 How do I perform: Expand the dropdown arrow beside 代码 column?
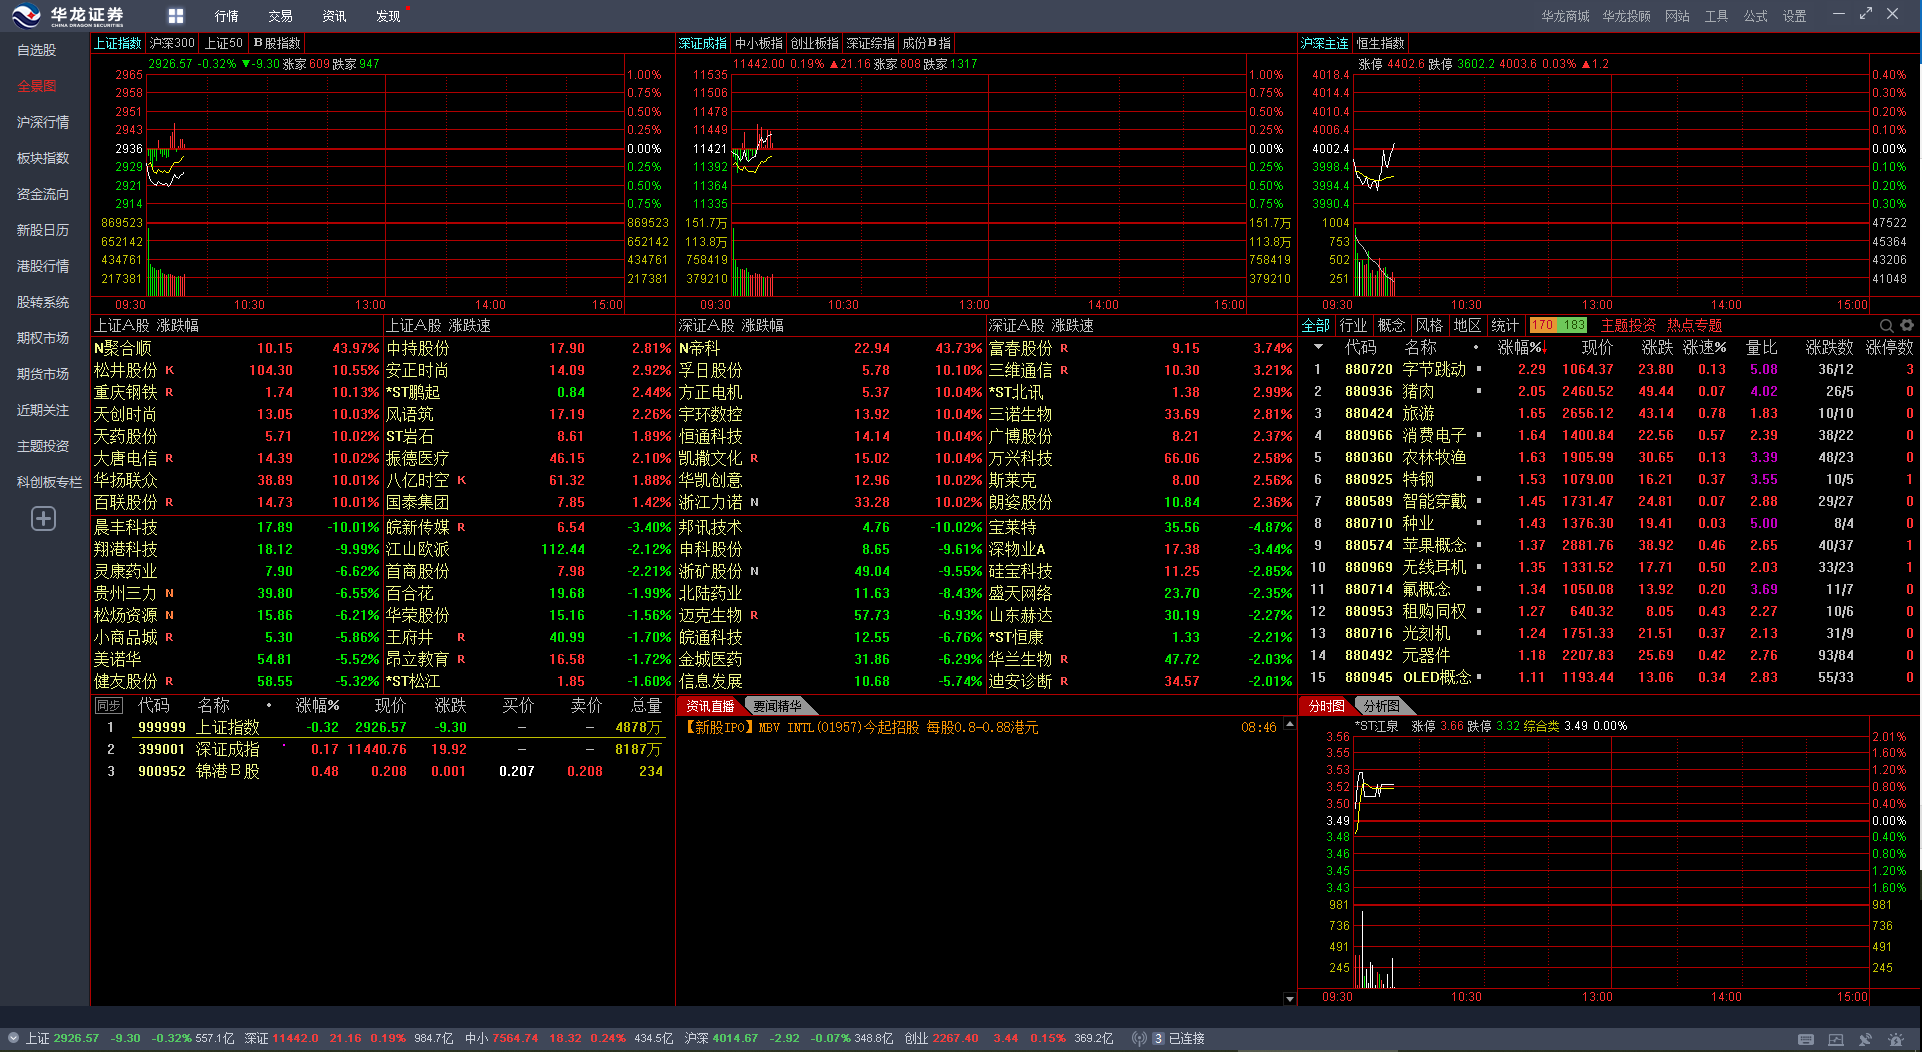click(x=1318, y=348)
